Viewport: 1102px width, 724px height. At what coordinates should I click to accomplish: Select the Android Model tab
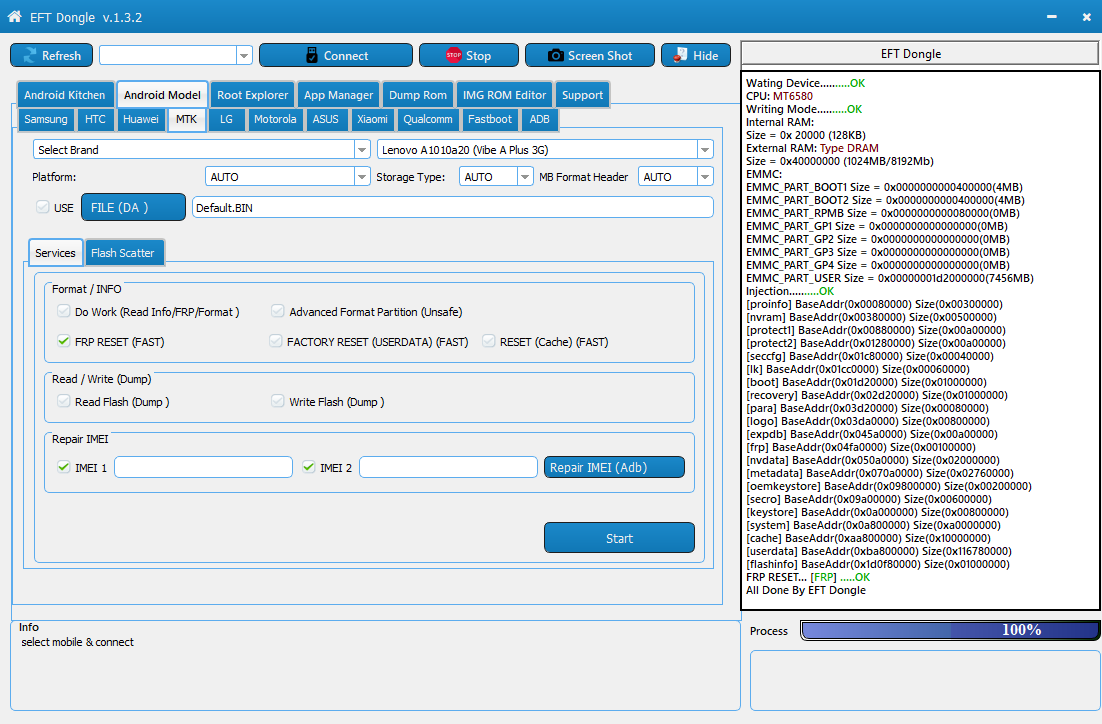[x=162, y=95]
